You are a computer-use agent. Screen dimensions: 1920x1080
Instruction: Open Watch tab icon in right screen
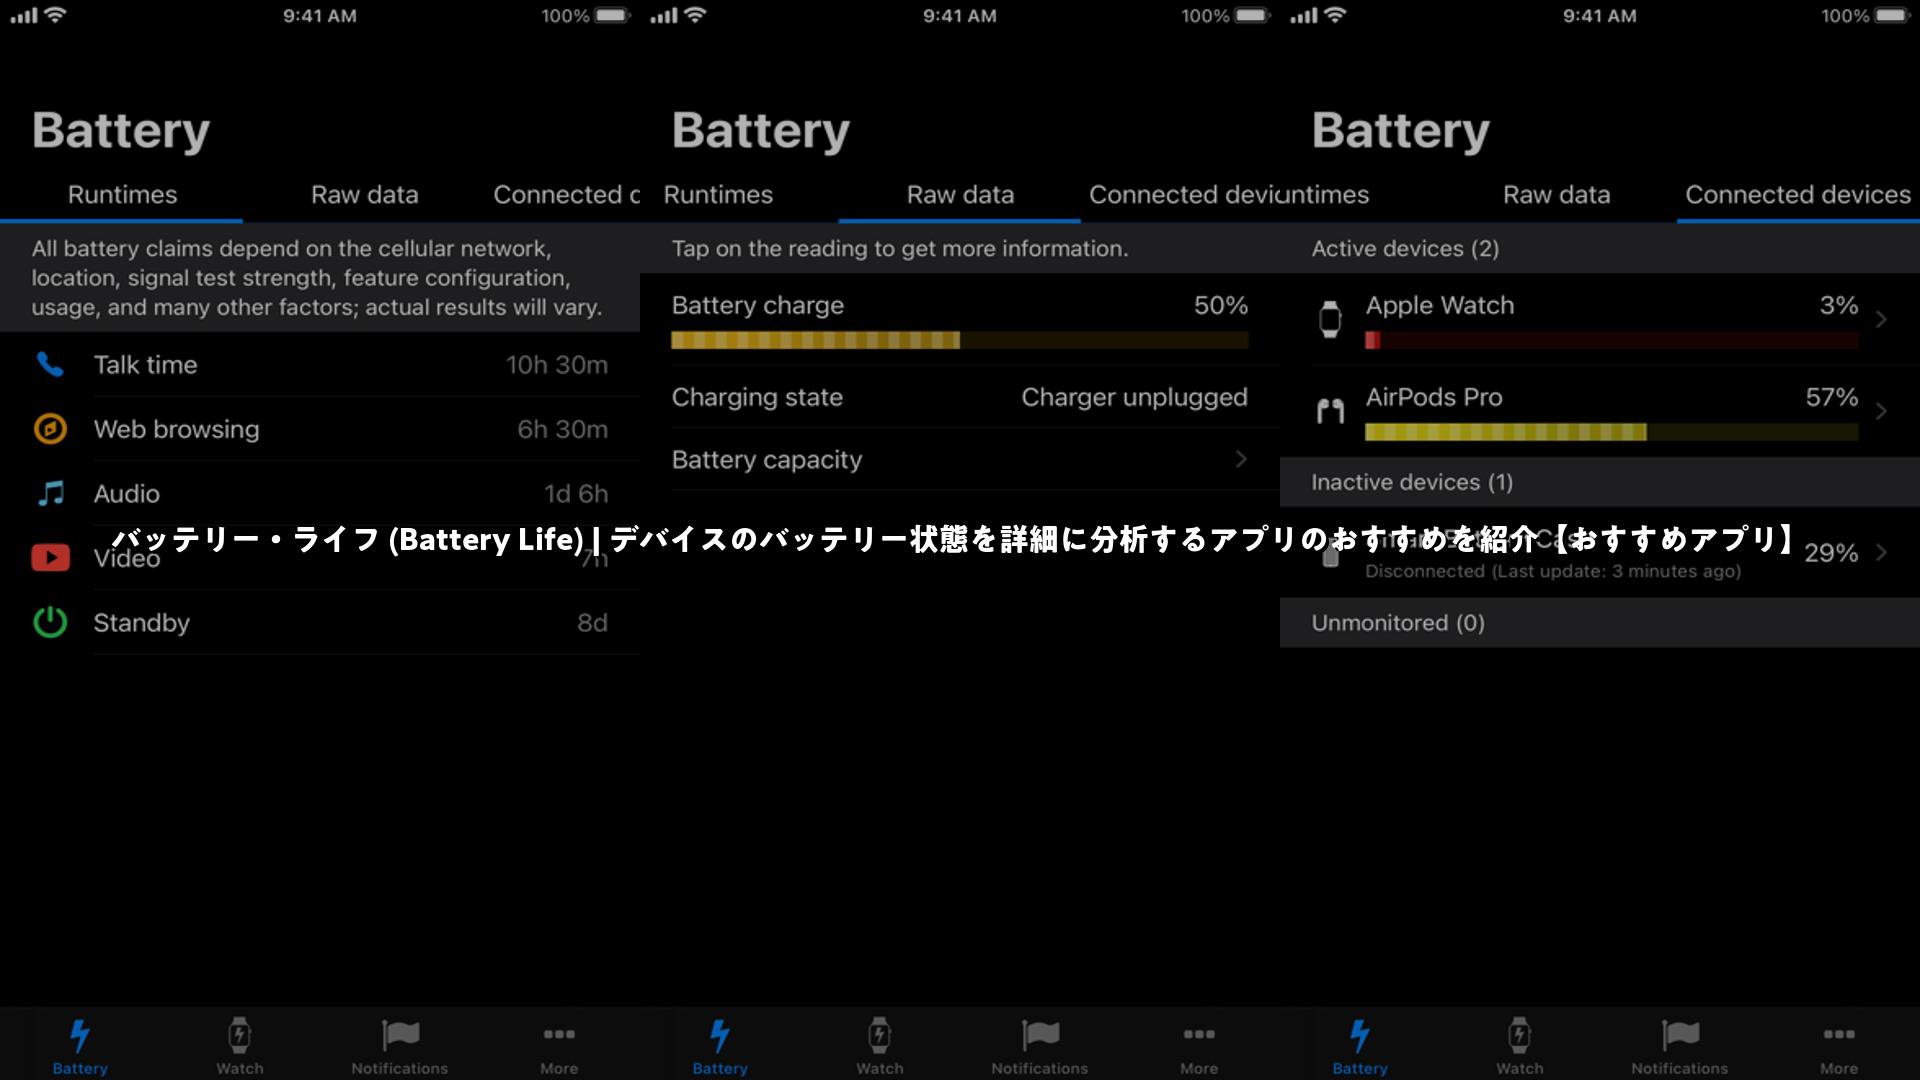coord(1520,1036)
